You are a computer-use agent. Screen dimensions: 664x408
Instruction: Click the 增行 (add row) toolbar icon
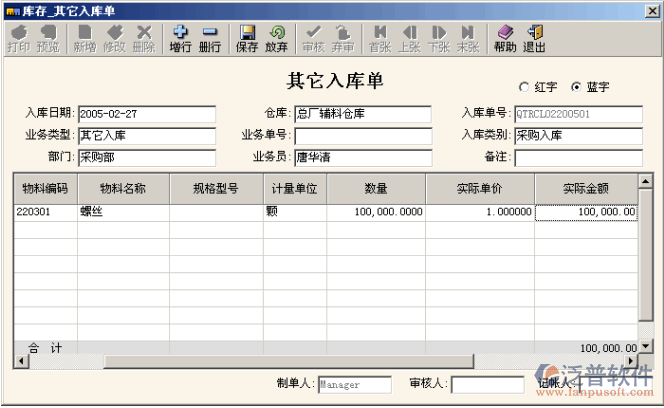180,38
